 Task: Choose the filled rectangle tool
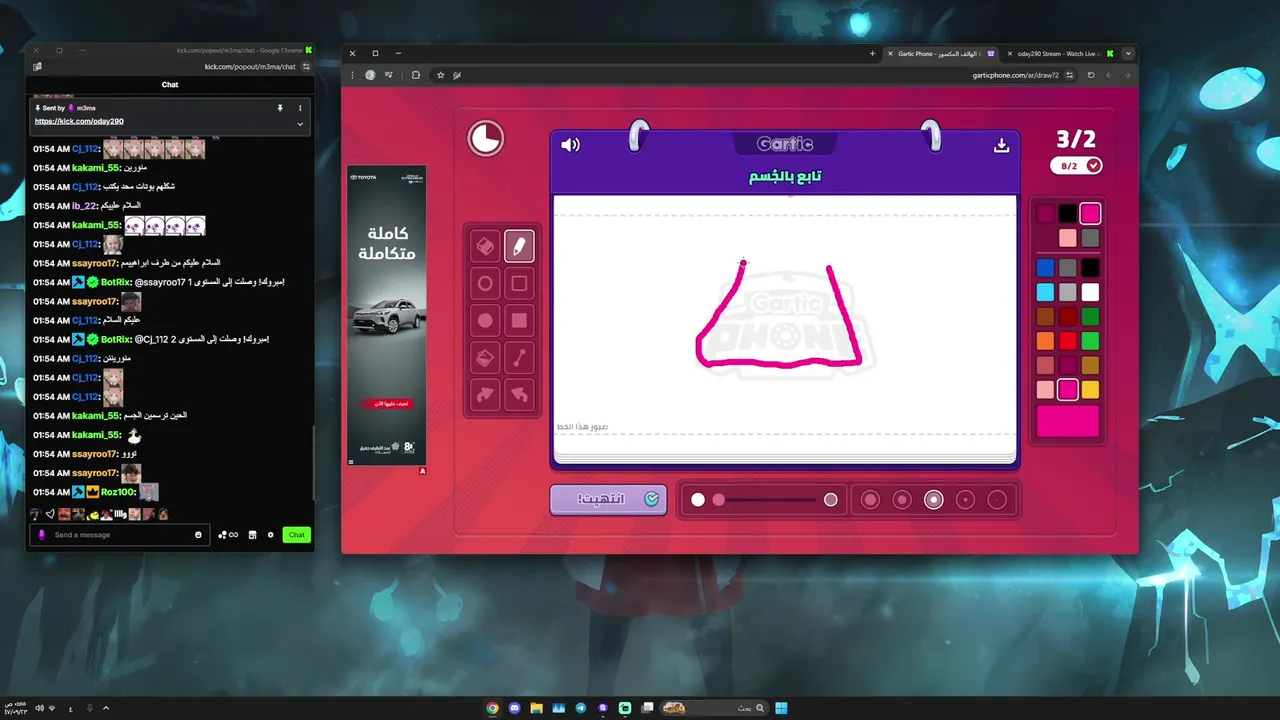point(519,321)
